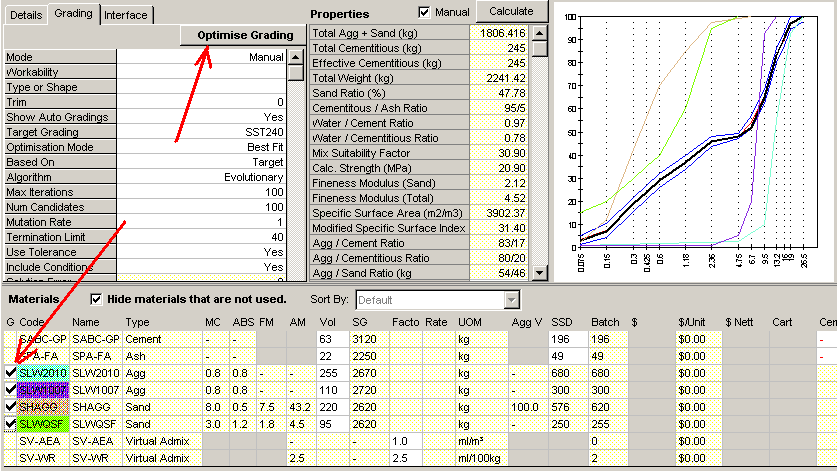Uncheck Hide materials that are not used

[97, 299]
